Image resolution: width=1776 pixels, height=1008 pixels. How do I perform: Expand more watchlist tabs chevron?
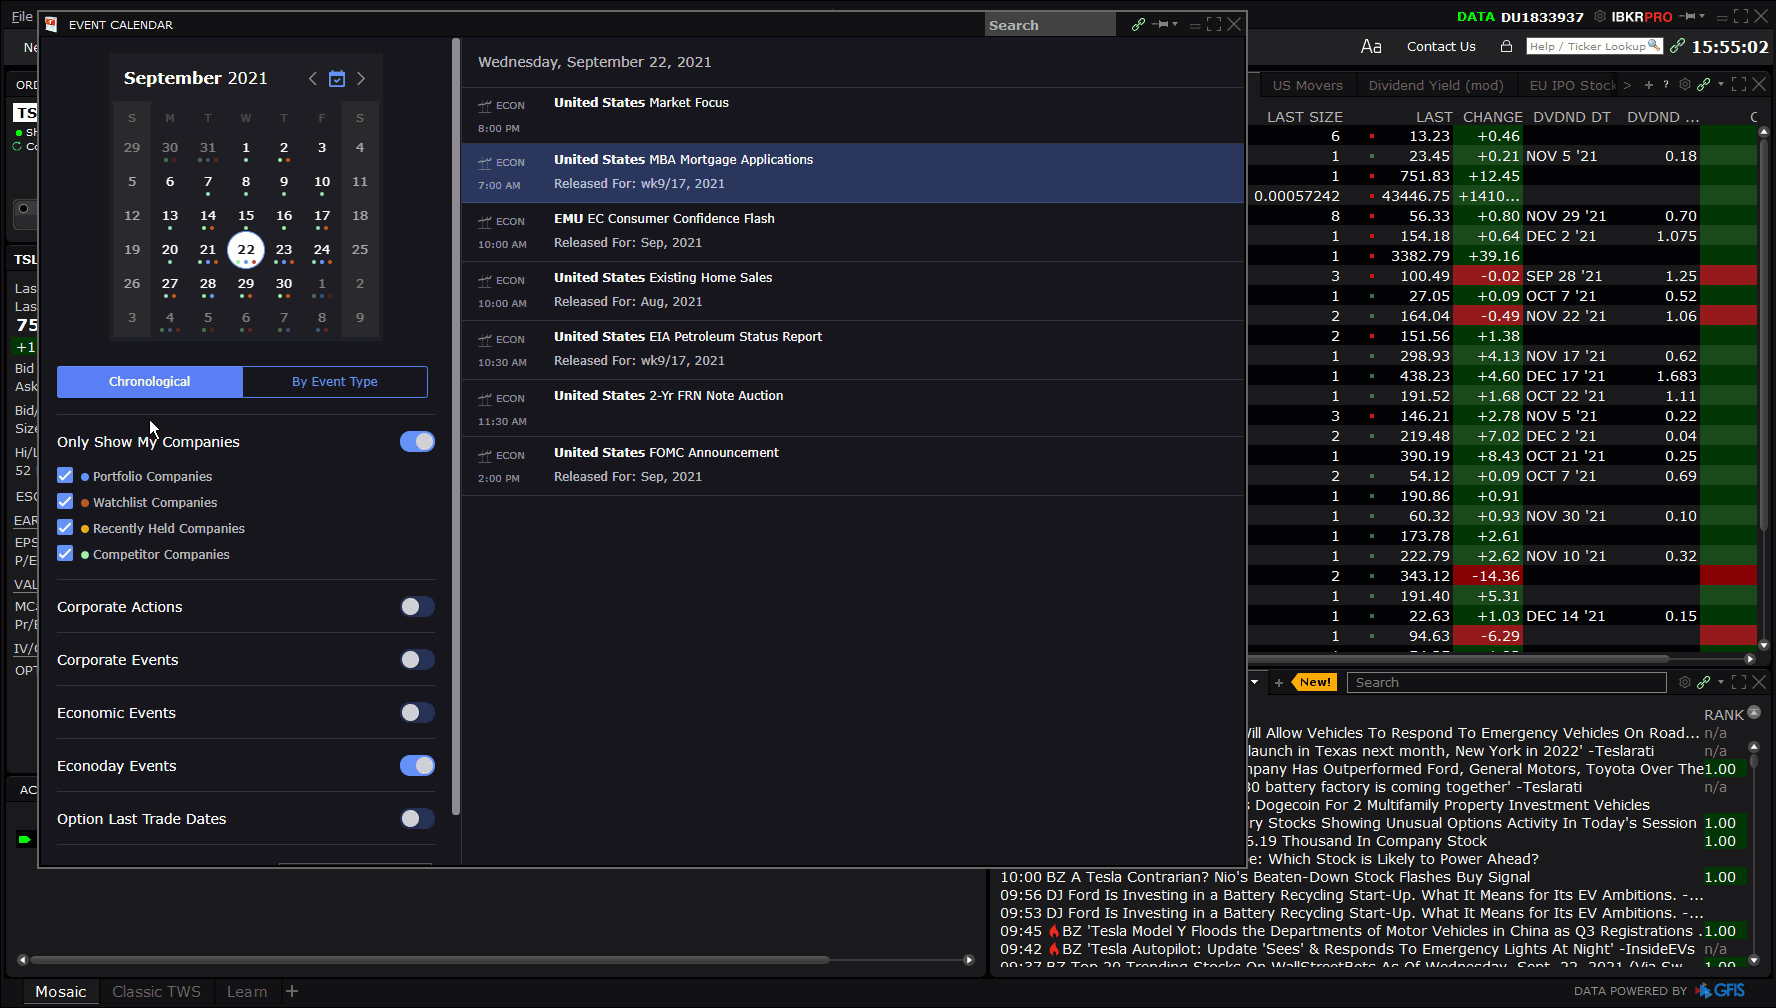point(1627,85)
